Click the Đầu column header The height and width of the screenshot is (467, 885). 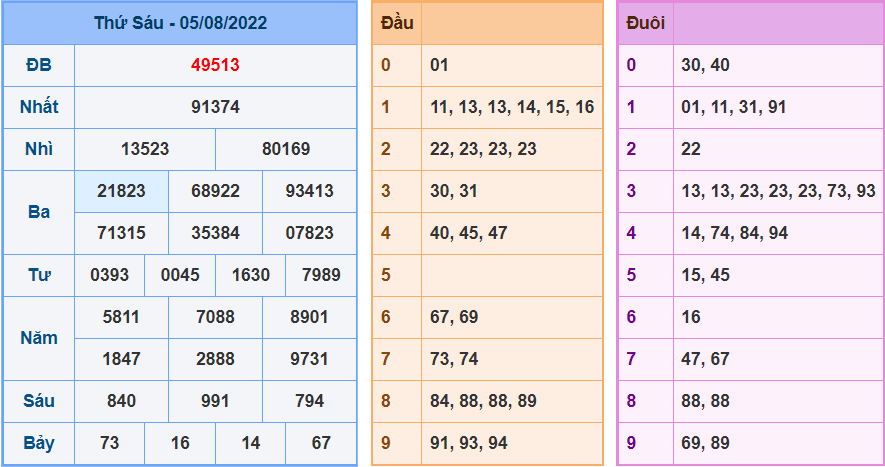click(397, 23)
